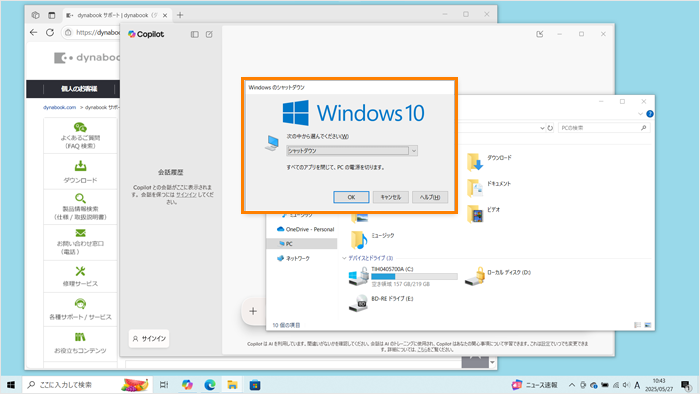Confirm shutdown with the OK button
Viewport: 700px width, 394px height.
click(x=351, y=197)
